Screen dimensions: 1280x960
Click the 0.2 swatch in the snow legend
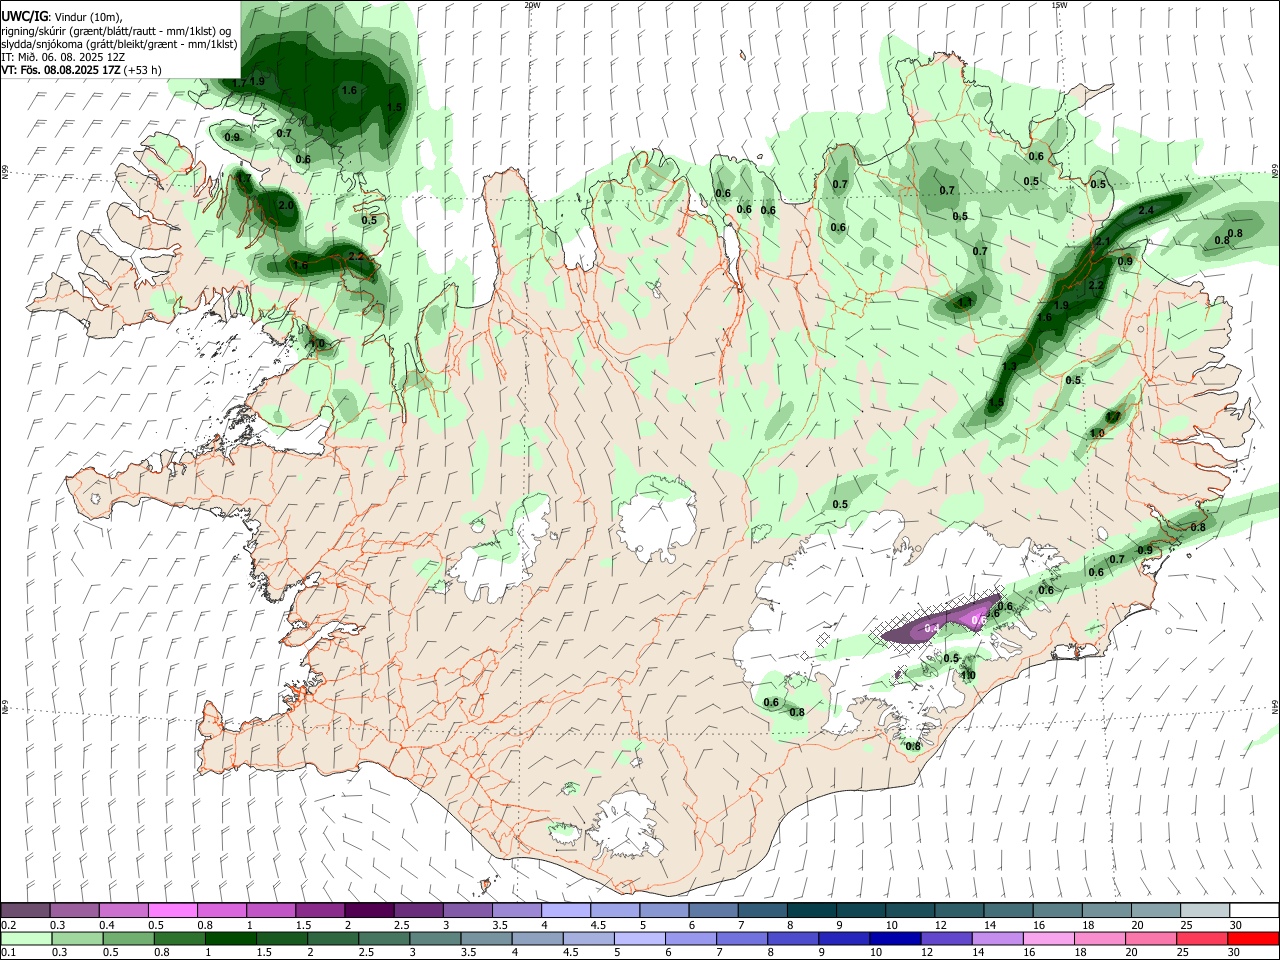tap(25, 910)
